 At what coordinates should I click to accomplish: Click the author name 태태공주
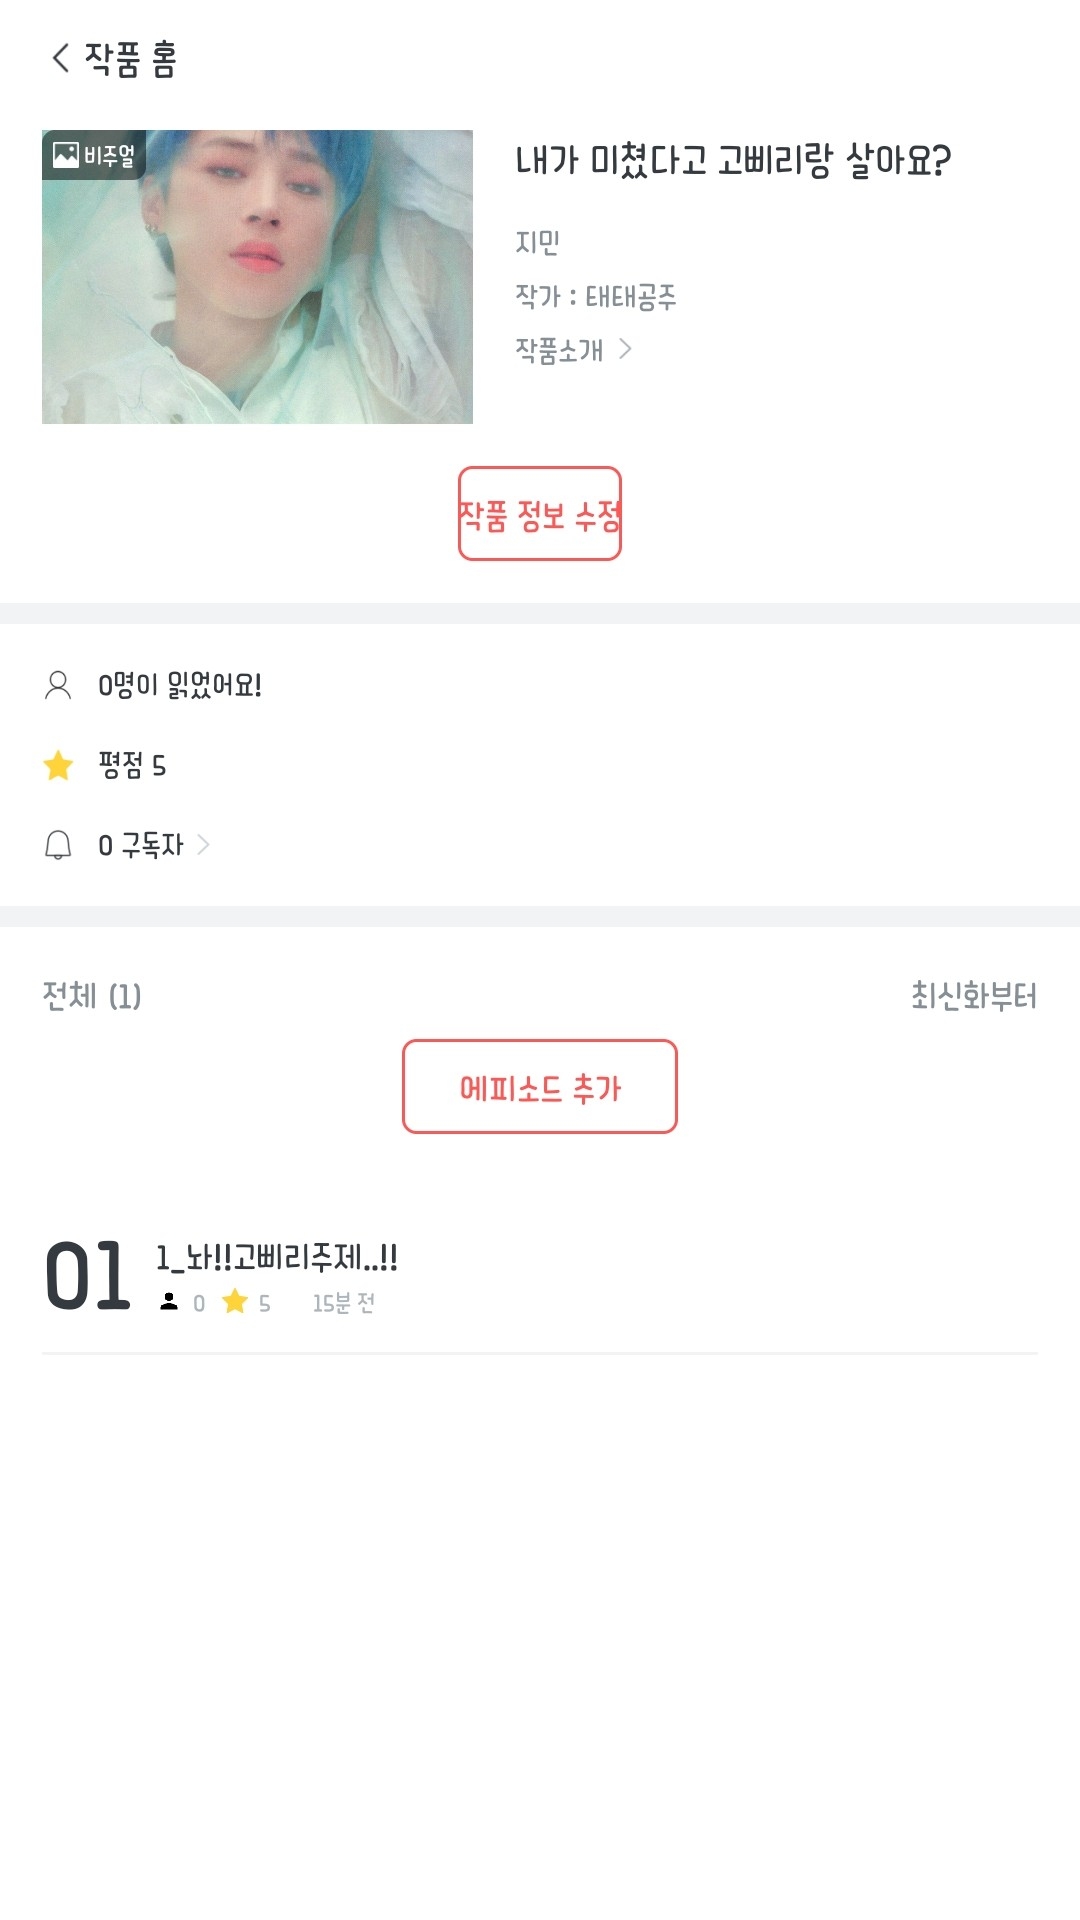(x=630, y=297)
